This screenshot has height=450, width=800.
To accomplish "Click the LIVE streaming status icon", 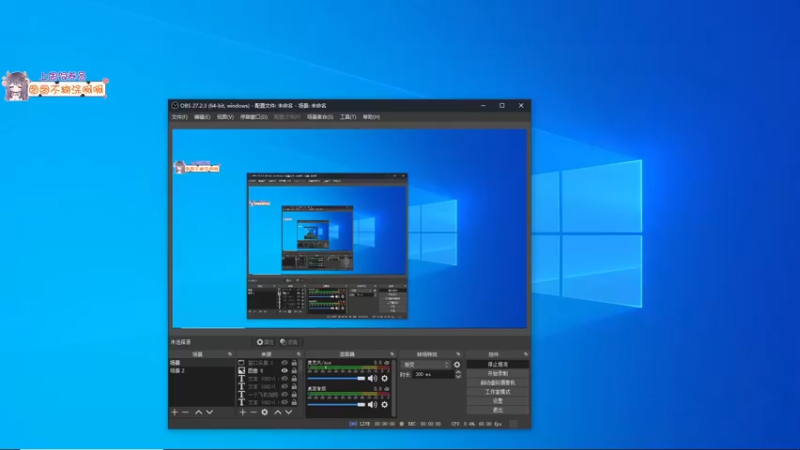I will (x=353, y=423).
